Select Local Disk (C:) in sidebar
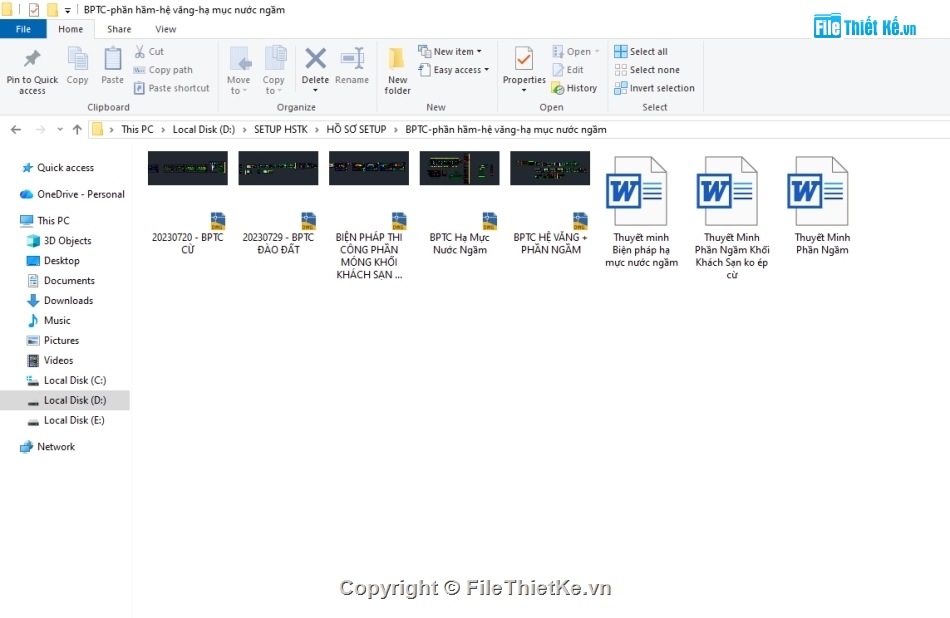This screenshot has height=618, width=950. (x=74, y=380)
